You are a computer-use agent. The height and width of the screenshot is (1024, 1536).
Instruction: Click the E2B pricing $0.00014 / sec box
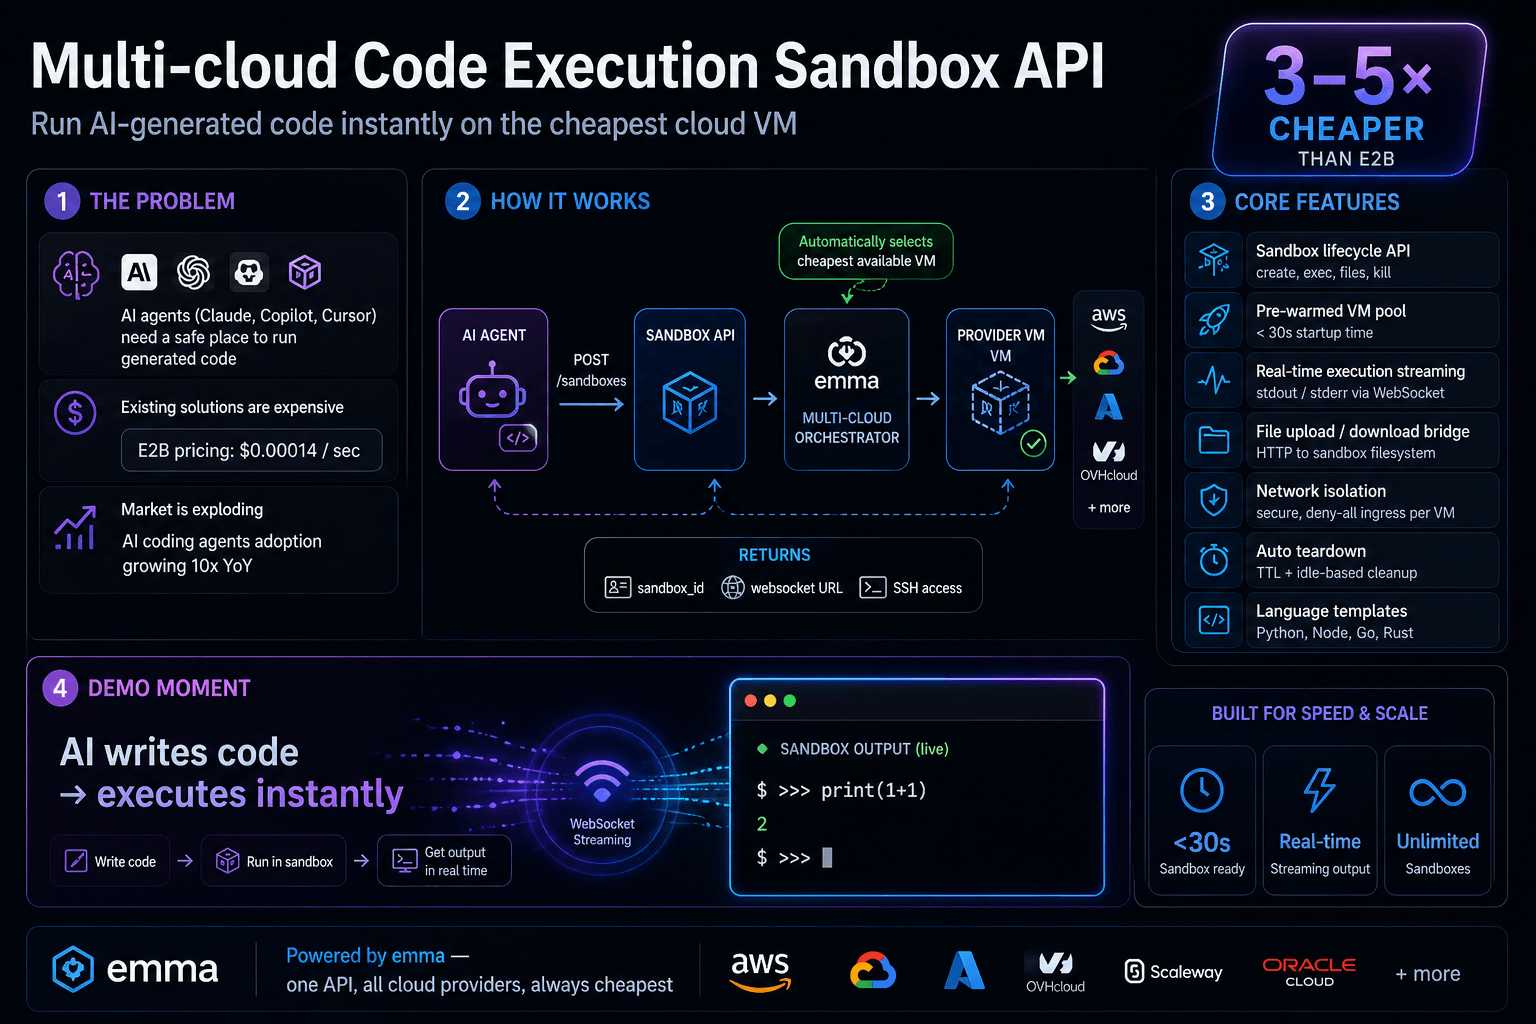pos(251,450)
